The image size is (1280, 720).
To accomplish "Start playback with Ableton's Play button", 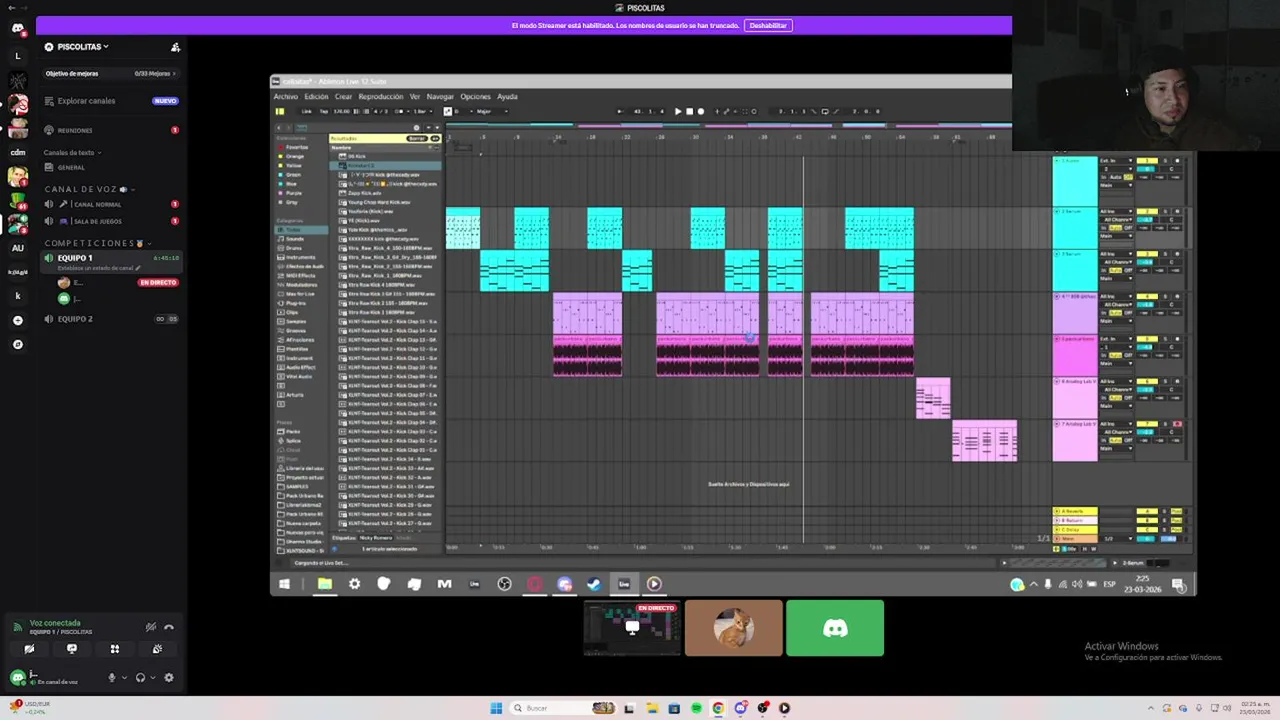I will 678,111.
